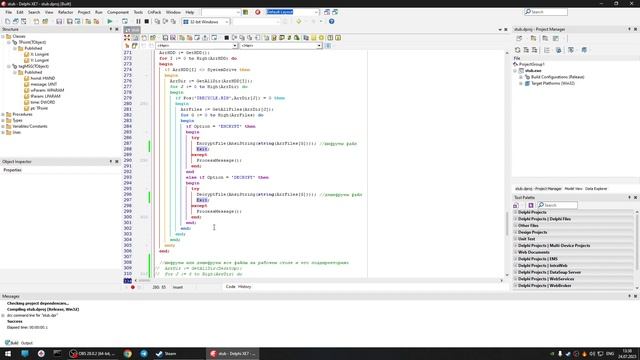640x360 pixels.
Task: Expand the Web Documents category in Tool Palette
Action: click(x=516, y=252)
